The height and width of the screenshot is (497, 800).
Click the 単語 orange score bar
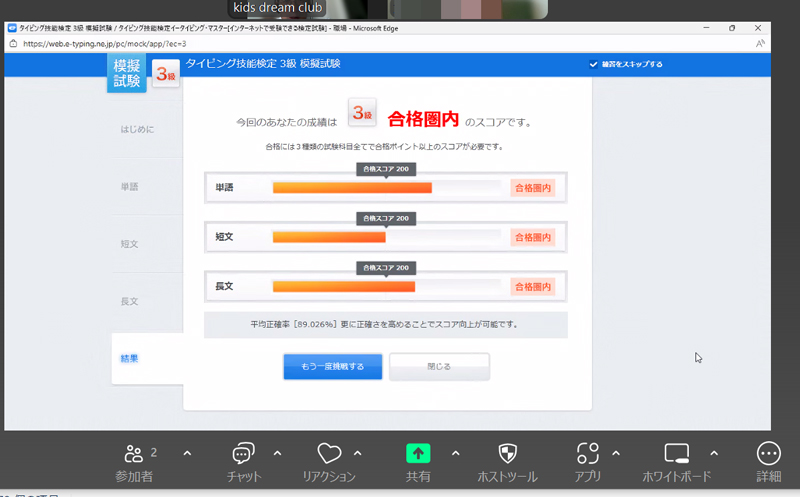352,188
